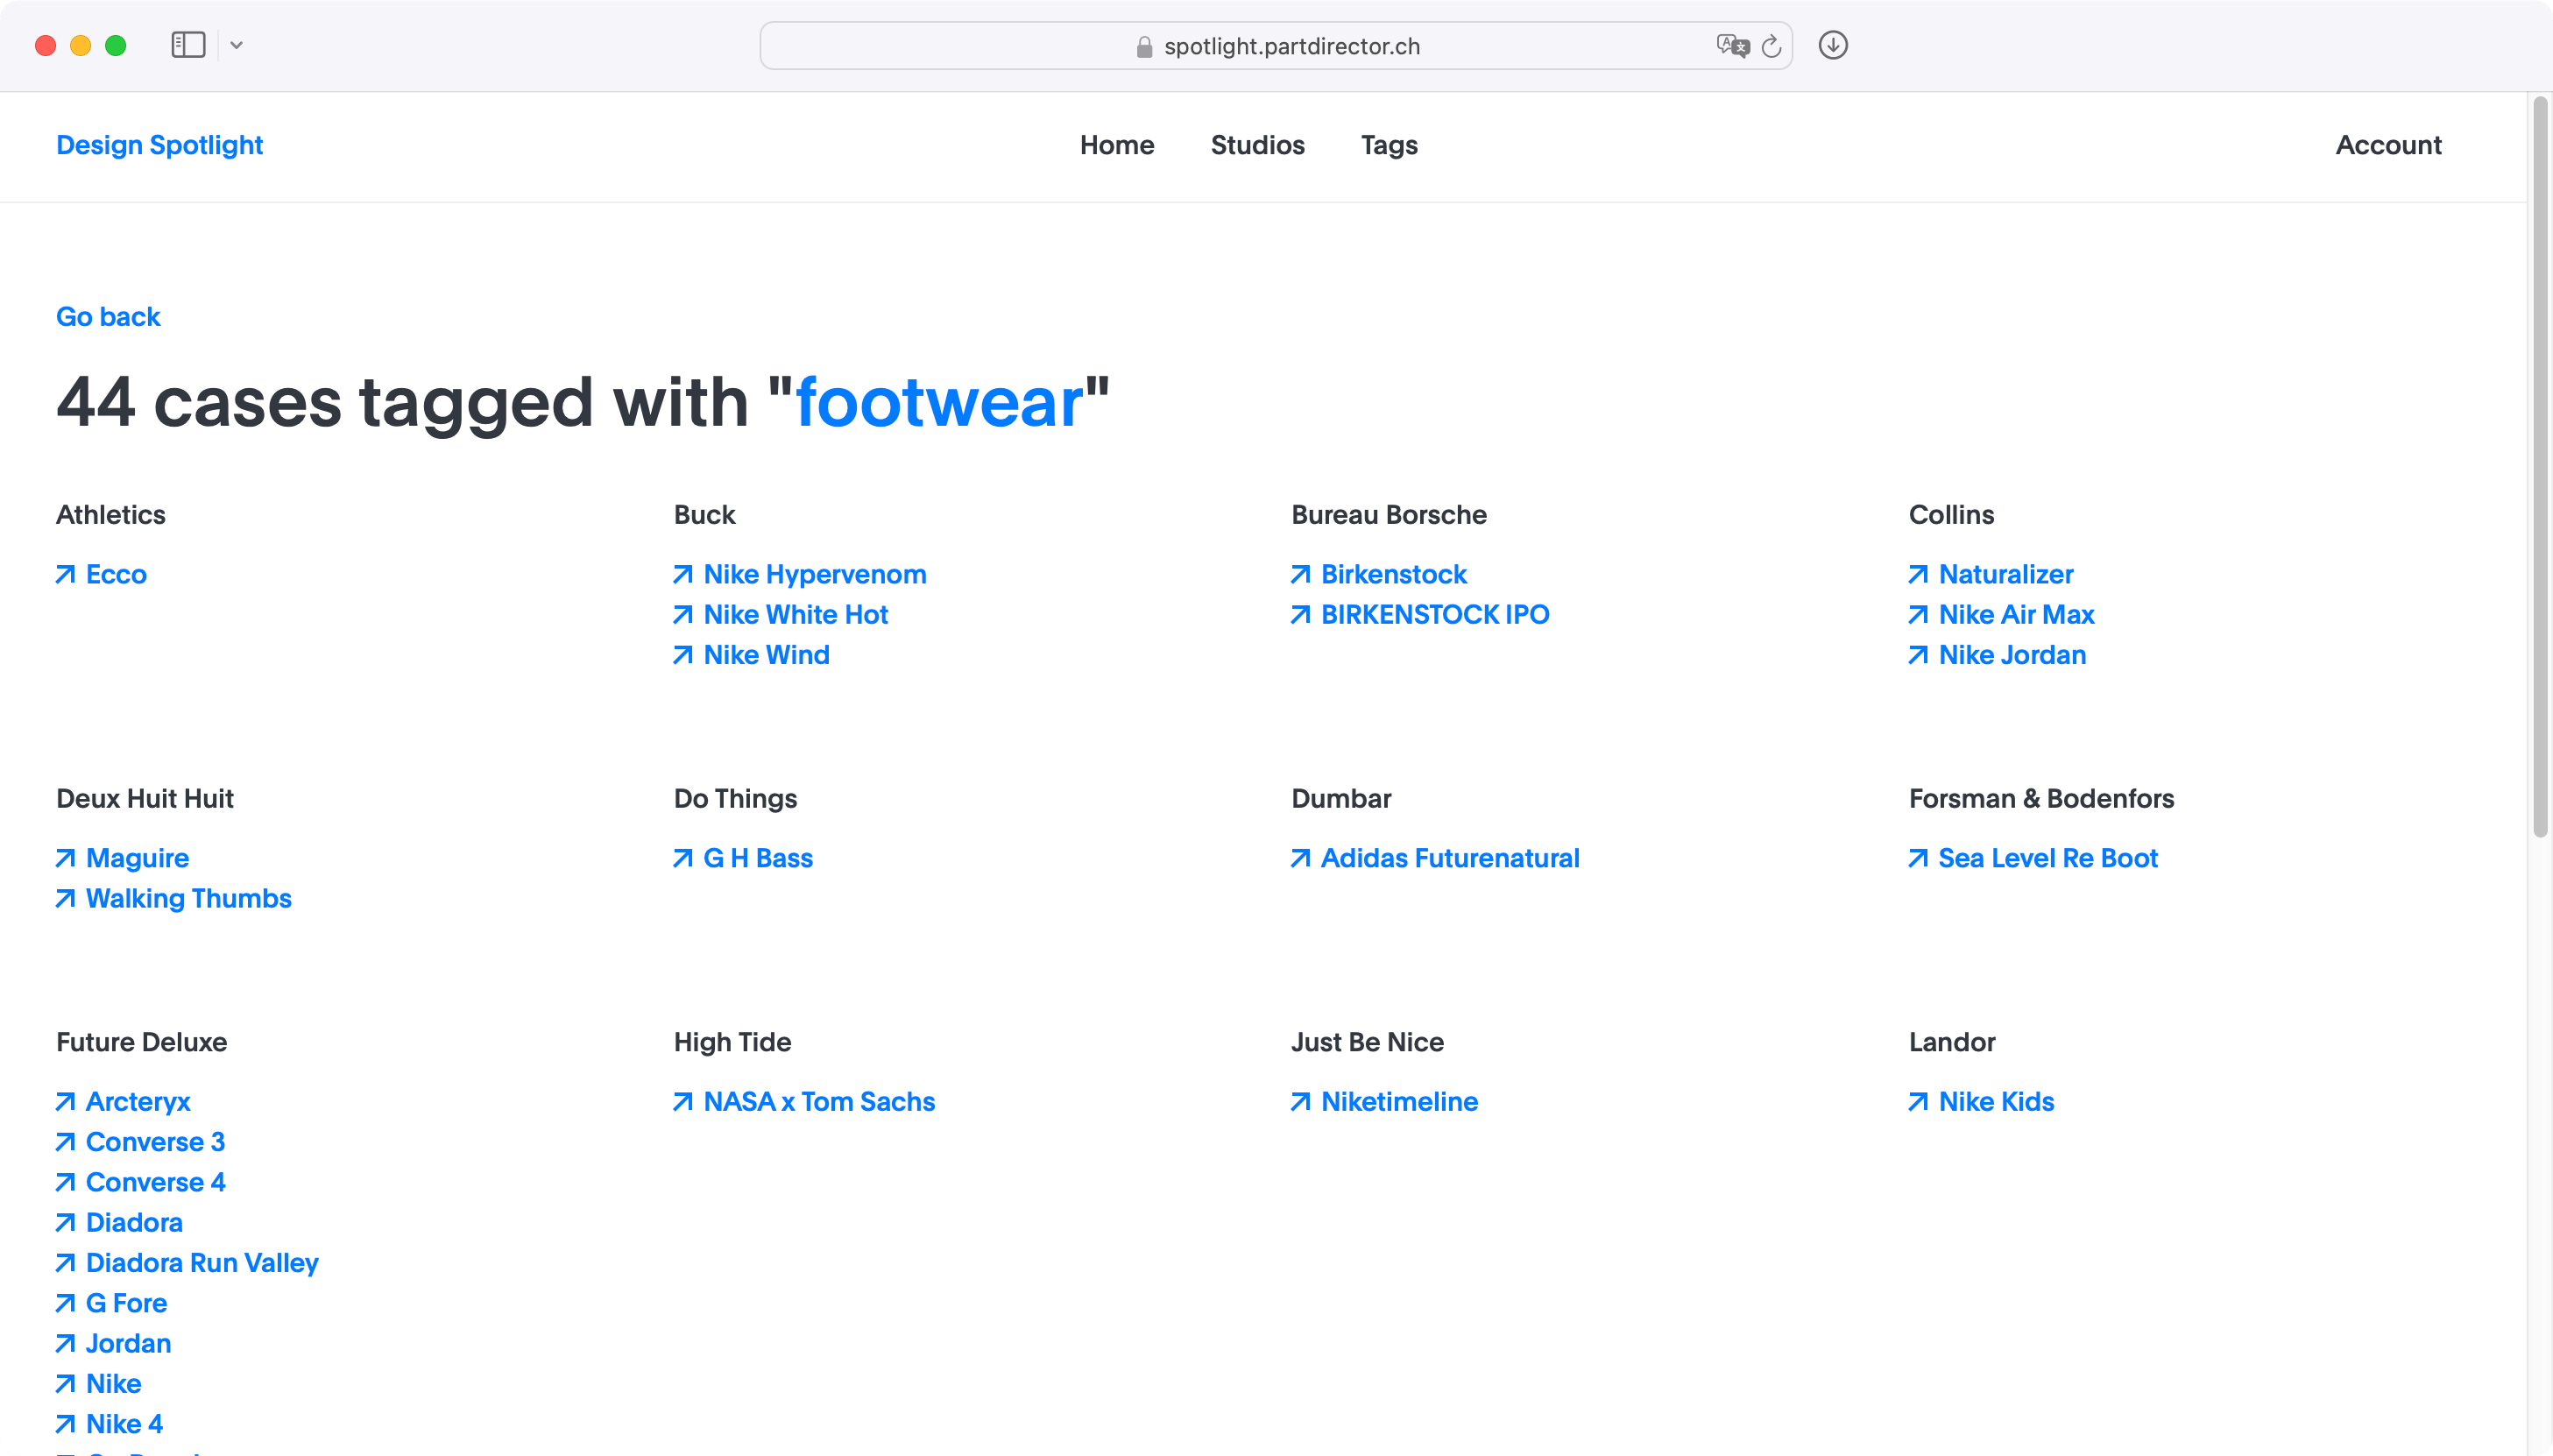Click the arrow icon beside Birkenstock
Image resolution: width=2553 pixels, height=1456 pixels.
pyautogui.click(x=1300, y=574)
